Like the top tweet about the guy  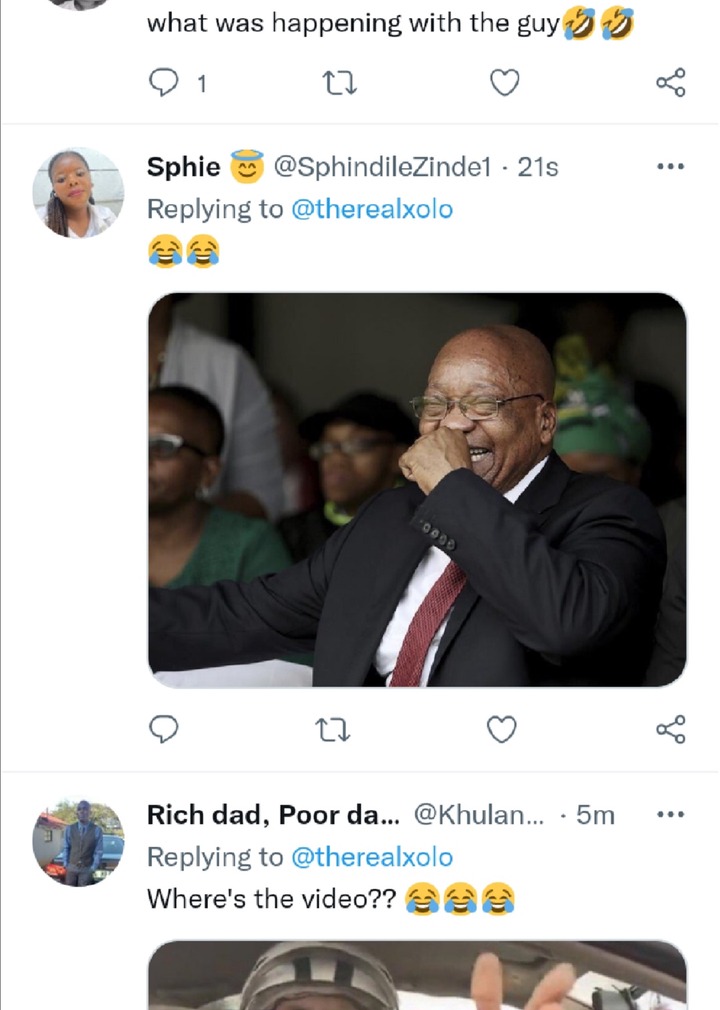[503, 83]
